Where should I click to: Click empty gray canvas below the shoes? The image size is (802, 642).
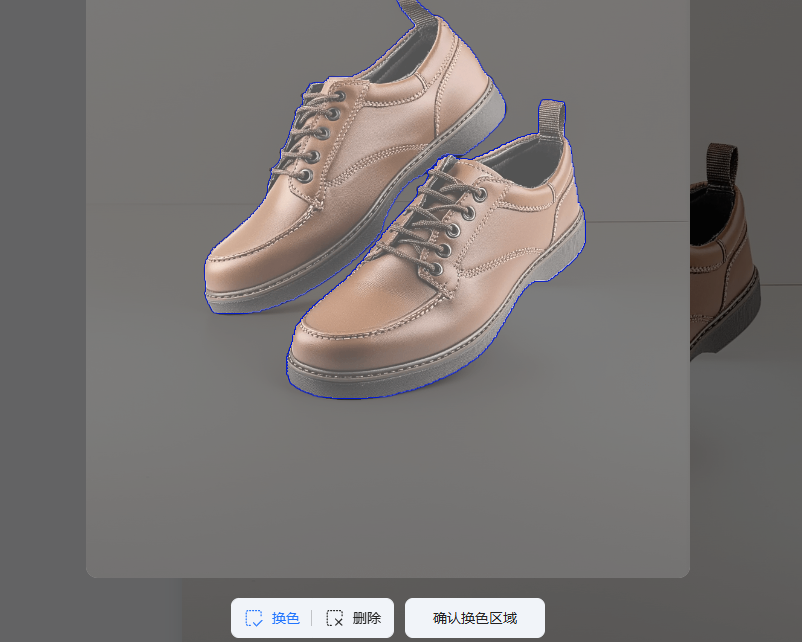pyautogui.click(x=388, y=480)
